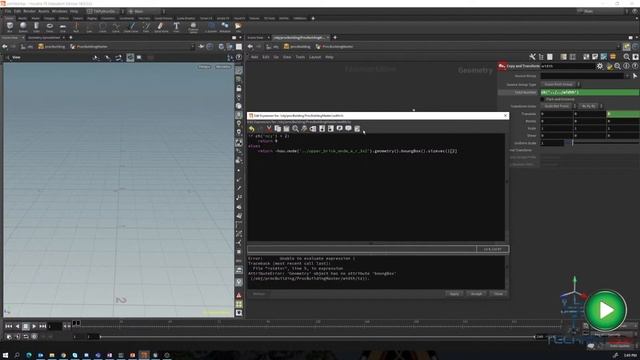Select the Spray Paint shelf tool
This screenshot has height=360, width=640.
tap(161, 27)
